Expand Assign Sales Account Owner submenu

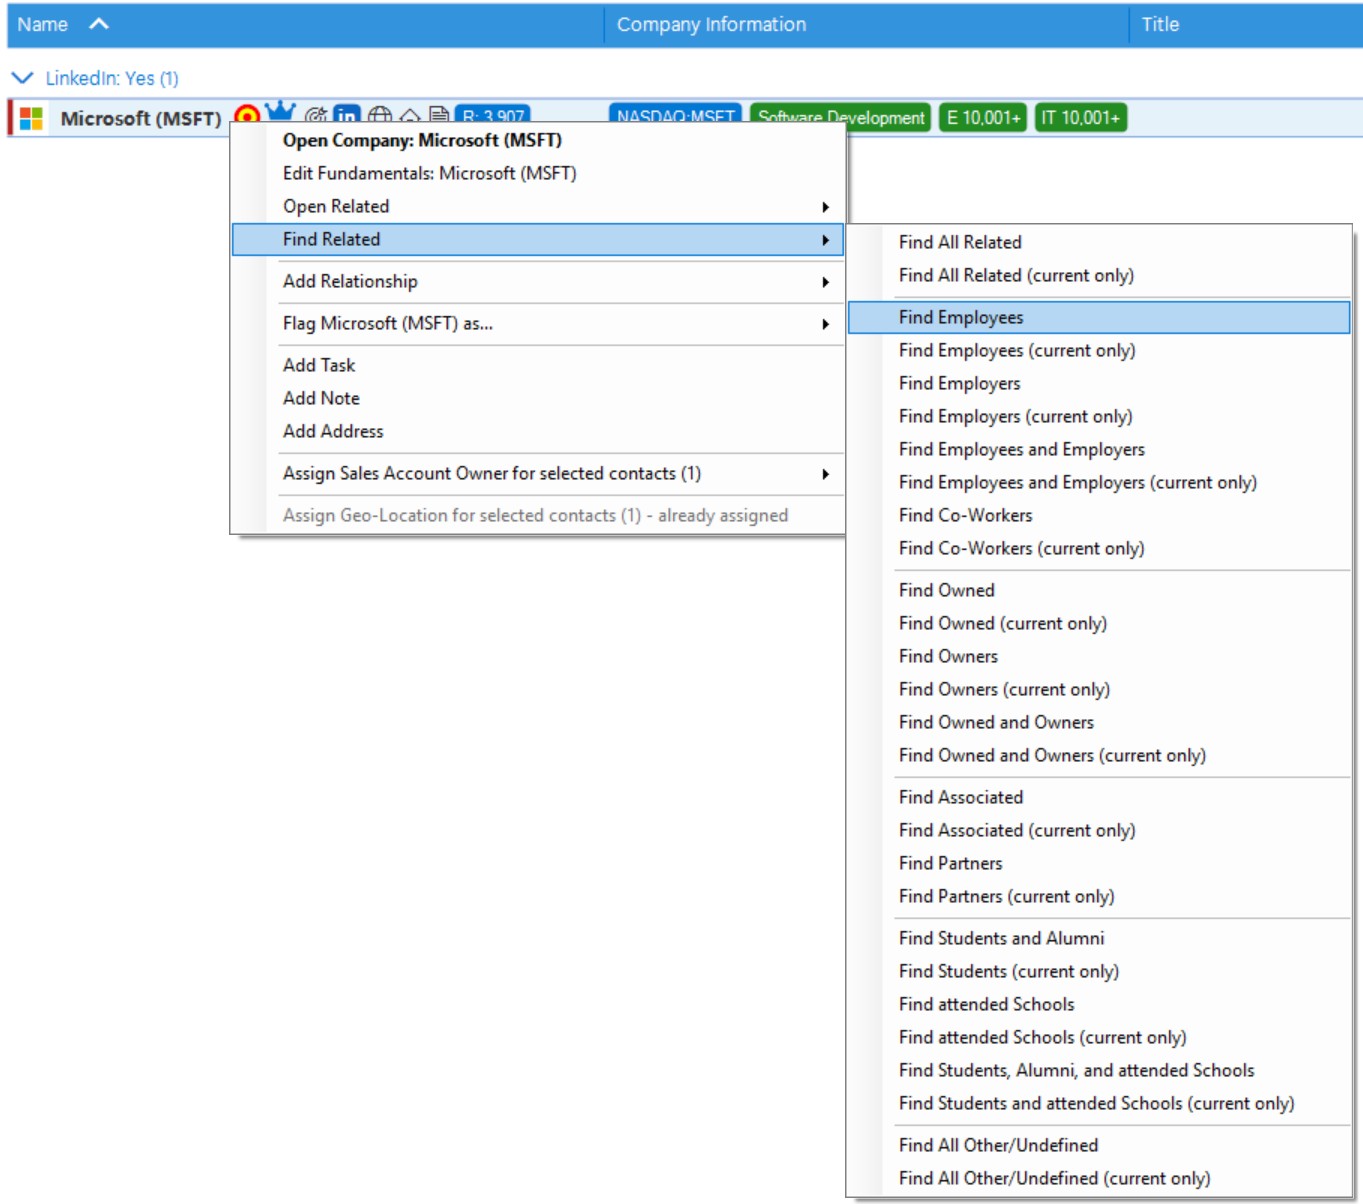(538, 473)
